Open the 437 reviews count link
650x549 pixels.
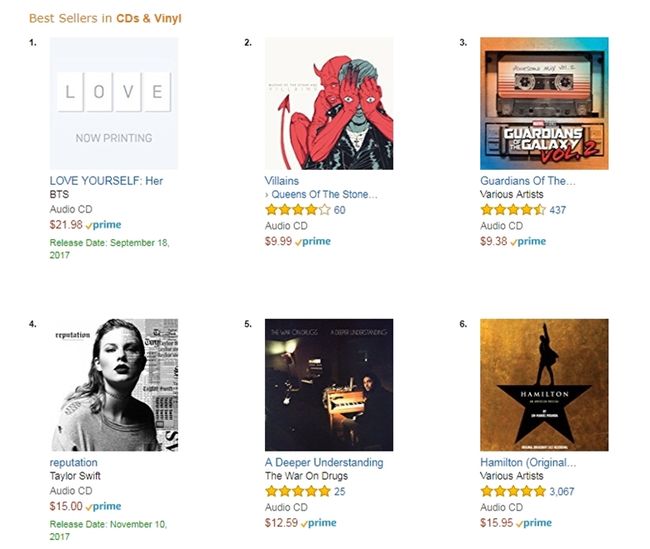click(557, 210)
